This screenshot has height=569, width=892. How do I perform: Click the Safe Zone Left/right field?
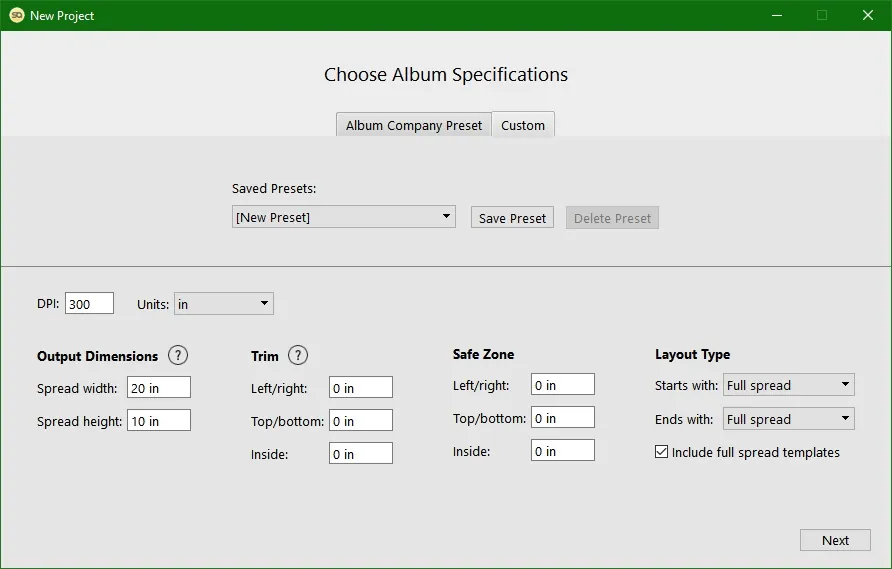pos(563,385)
